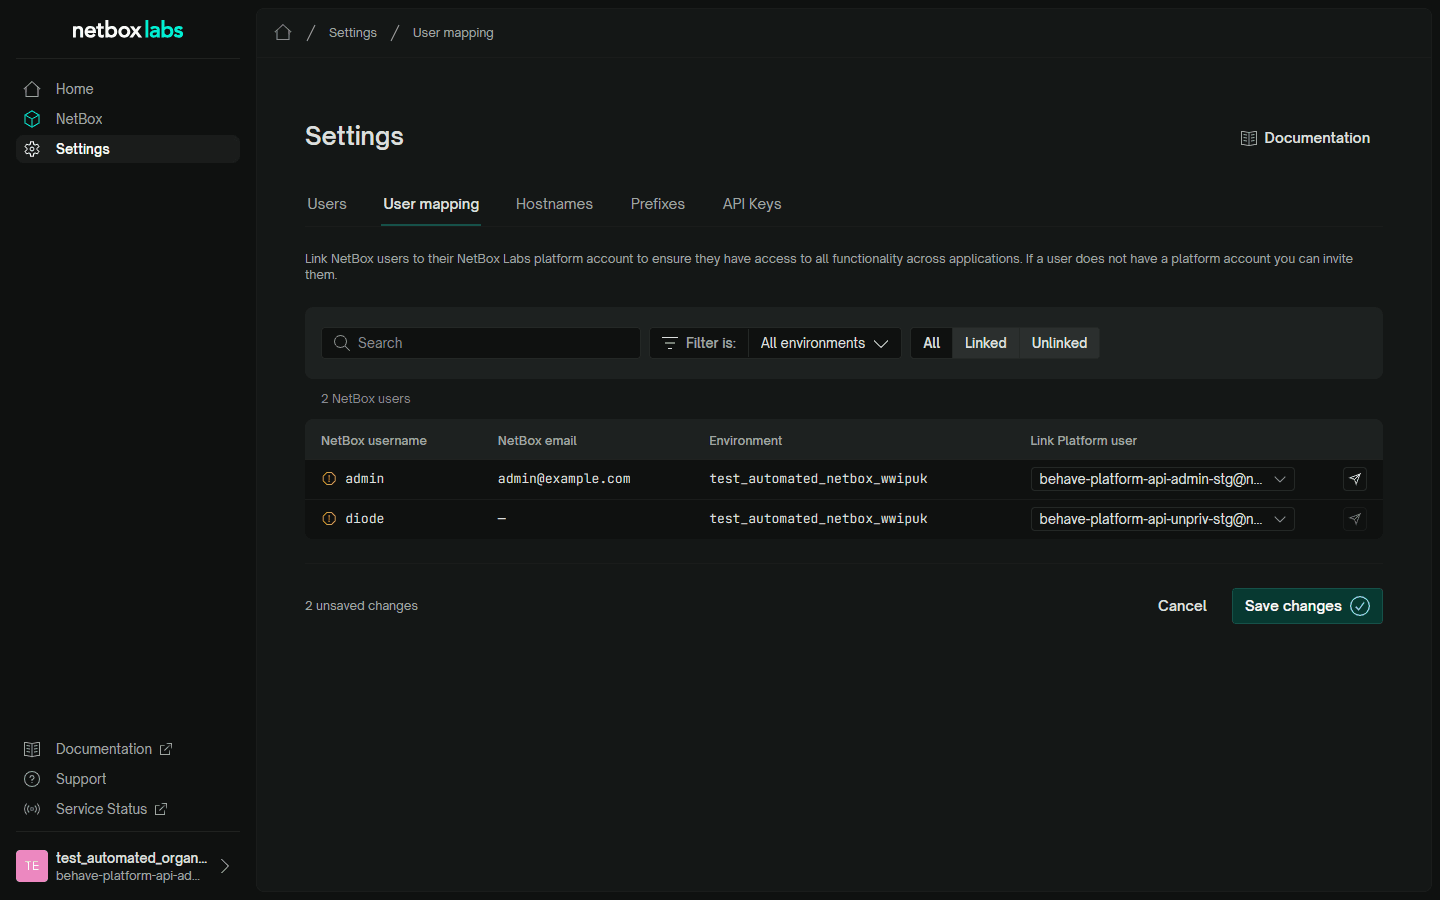Viewport: 1440px width, 900px height.
Task: Click Save changes
Action: click(x=1307, y=606)
